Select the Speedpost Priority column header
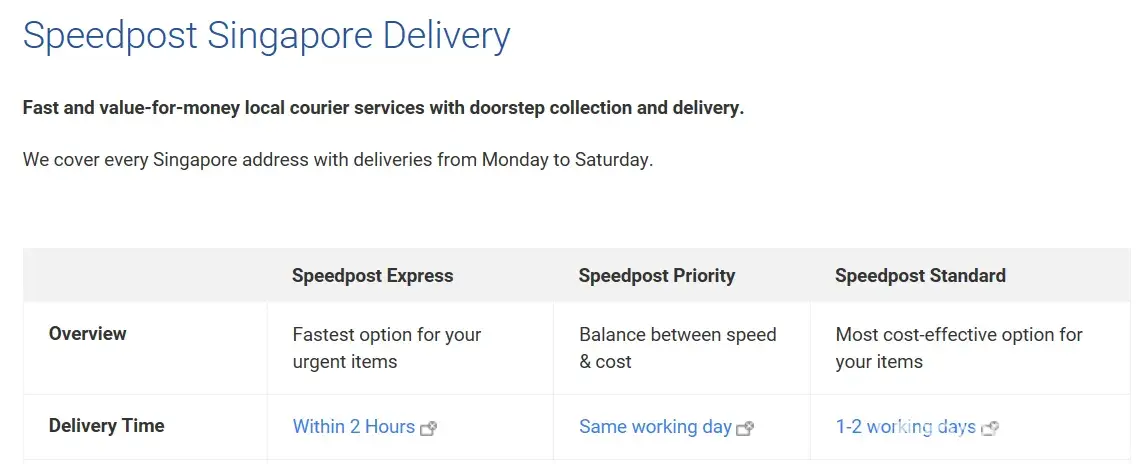 (x=656, y=276)
